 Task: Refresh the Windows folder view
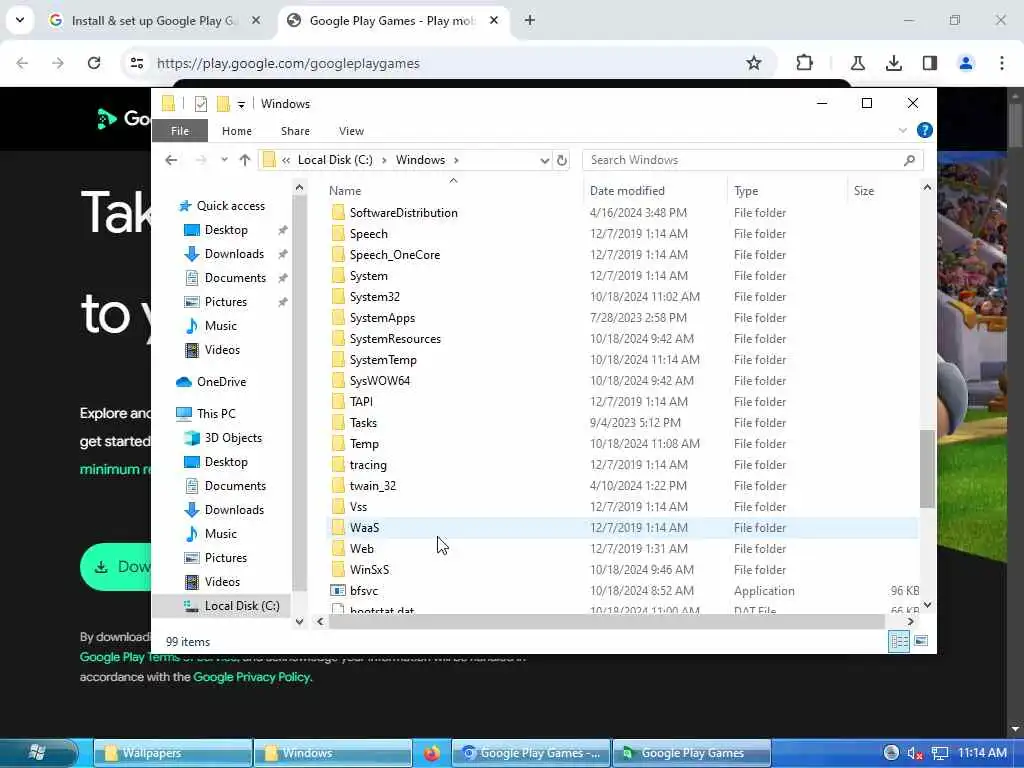pyautogui.click(x=562, y=160)
